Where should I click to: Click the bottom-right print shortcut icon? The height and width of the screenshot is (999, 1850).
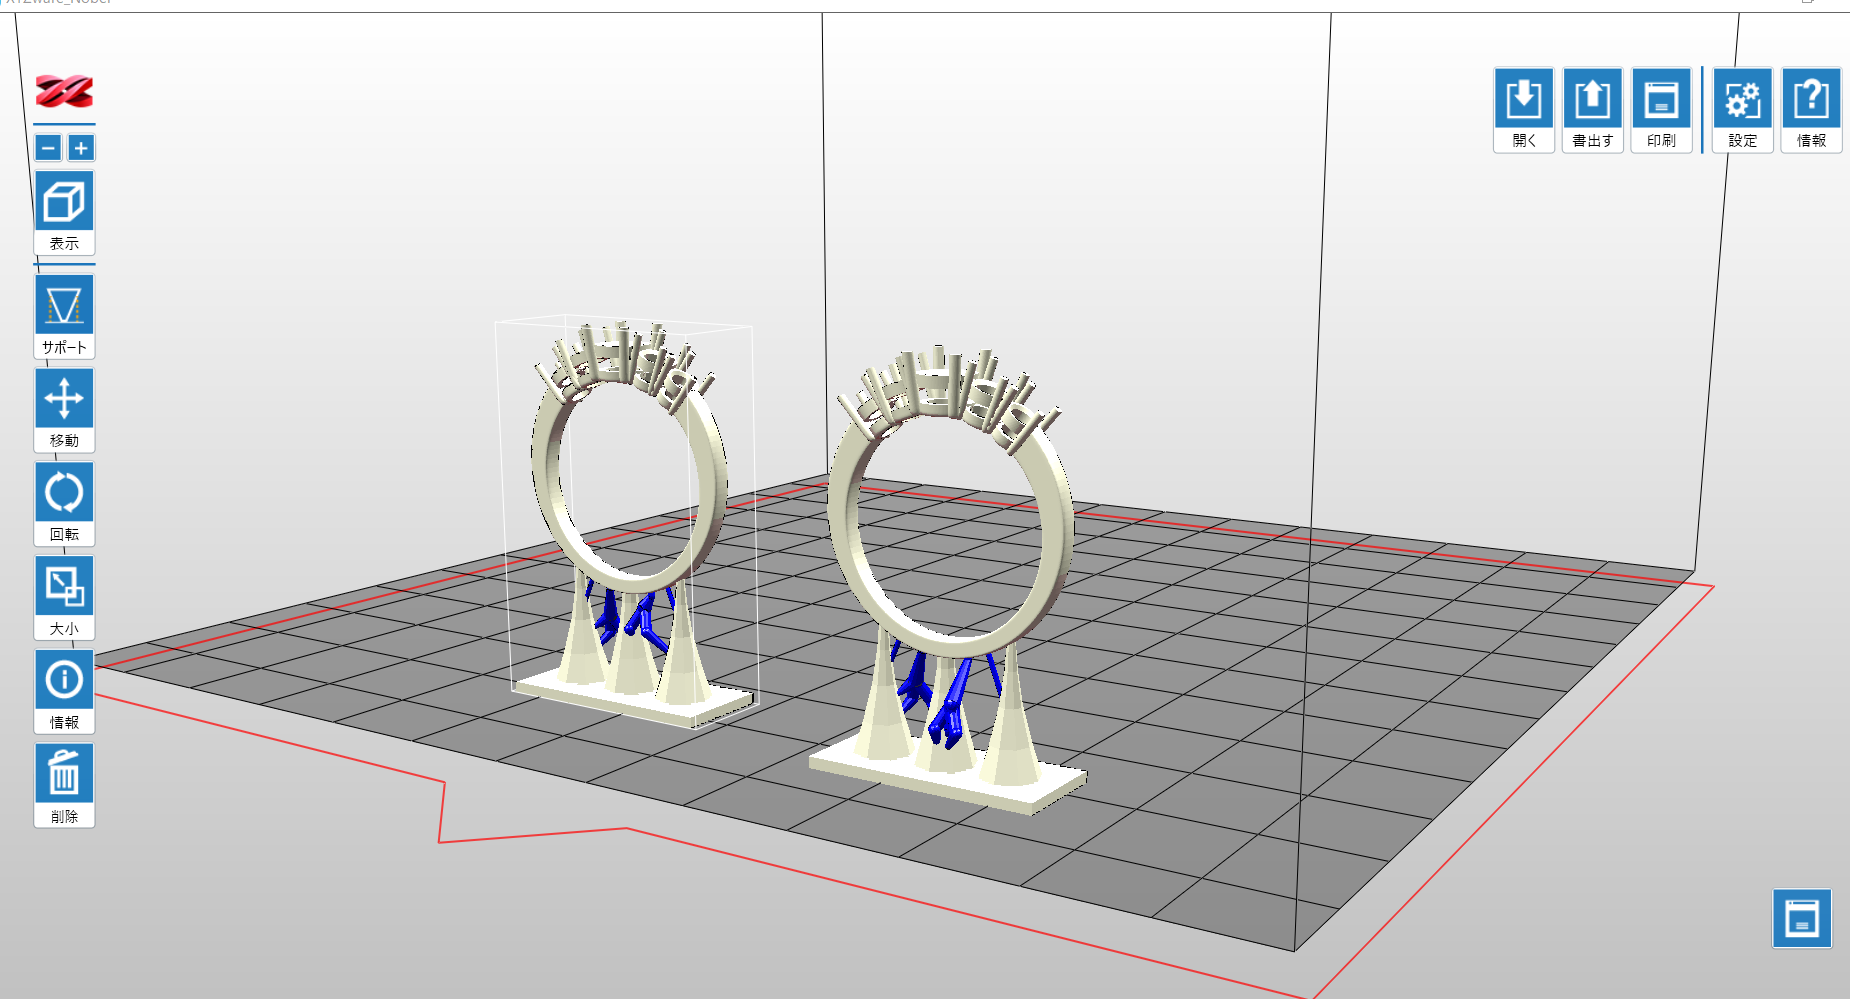point(1802,918)
